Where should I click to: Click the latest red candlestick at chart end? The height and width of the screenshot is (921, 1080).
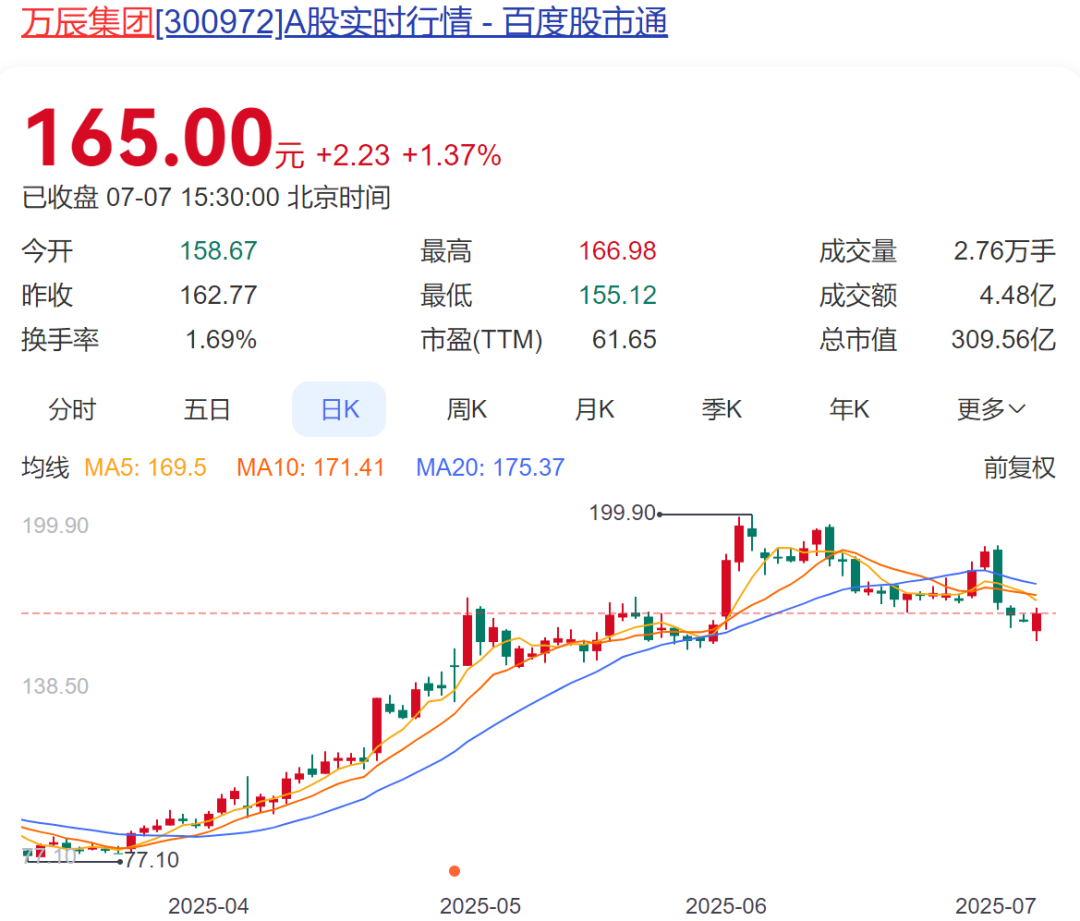[x=1037, y=624]
